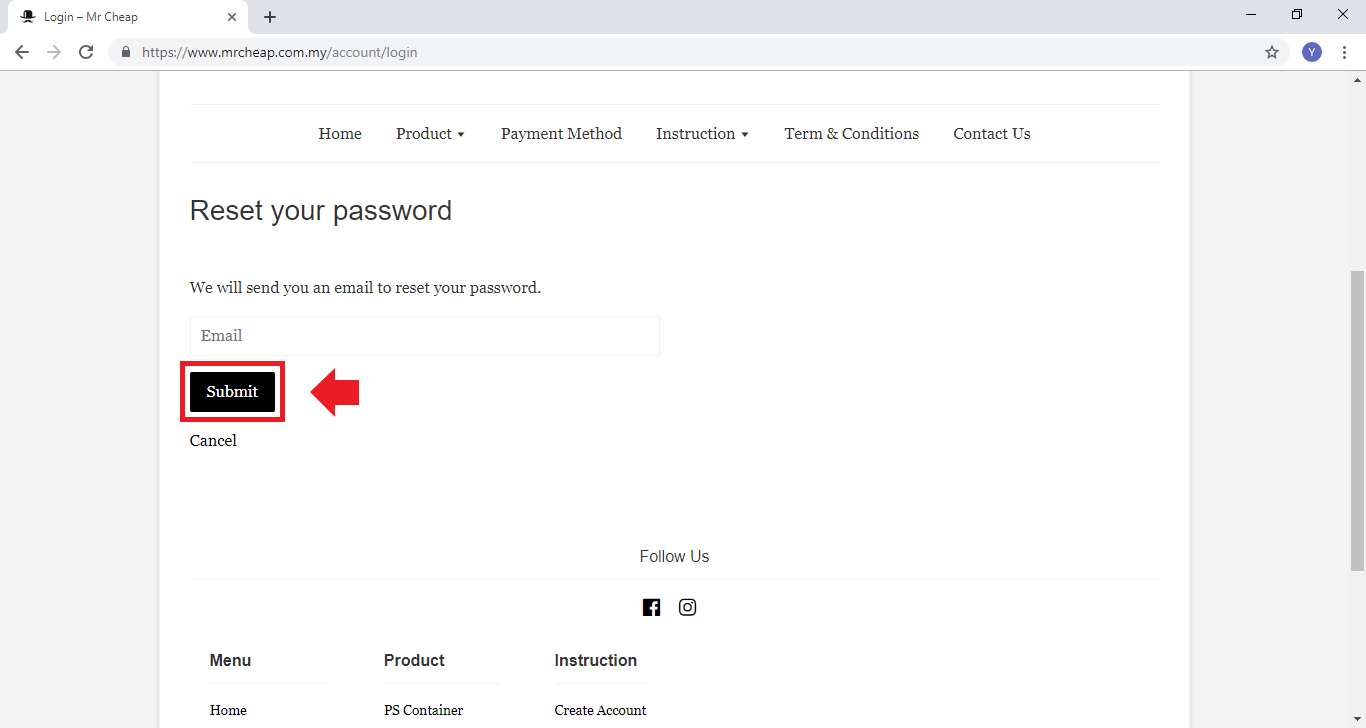Image resolution: width=1366 pixels, height=728 pixels.
Task: Click the scrollbar up arrow
Action: [x=1357, y=79]
